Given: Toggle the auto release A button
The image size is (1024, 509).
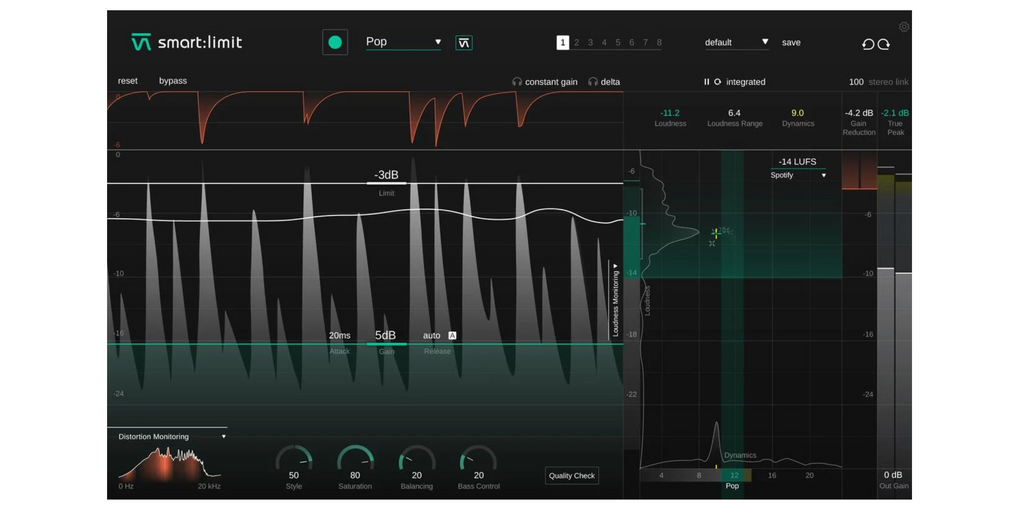Looking at the screenshot, I should click(452, 336).
